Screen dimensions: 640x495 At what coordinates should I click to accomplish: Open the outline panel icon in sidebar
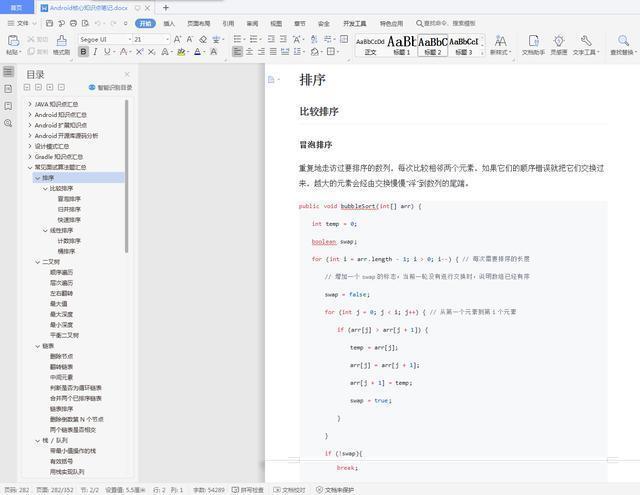(x=8, y=72)
